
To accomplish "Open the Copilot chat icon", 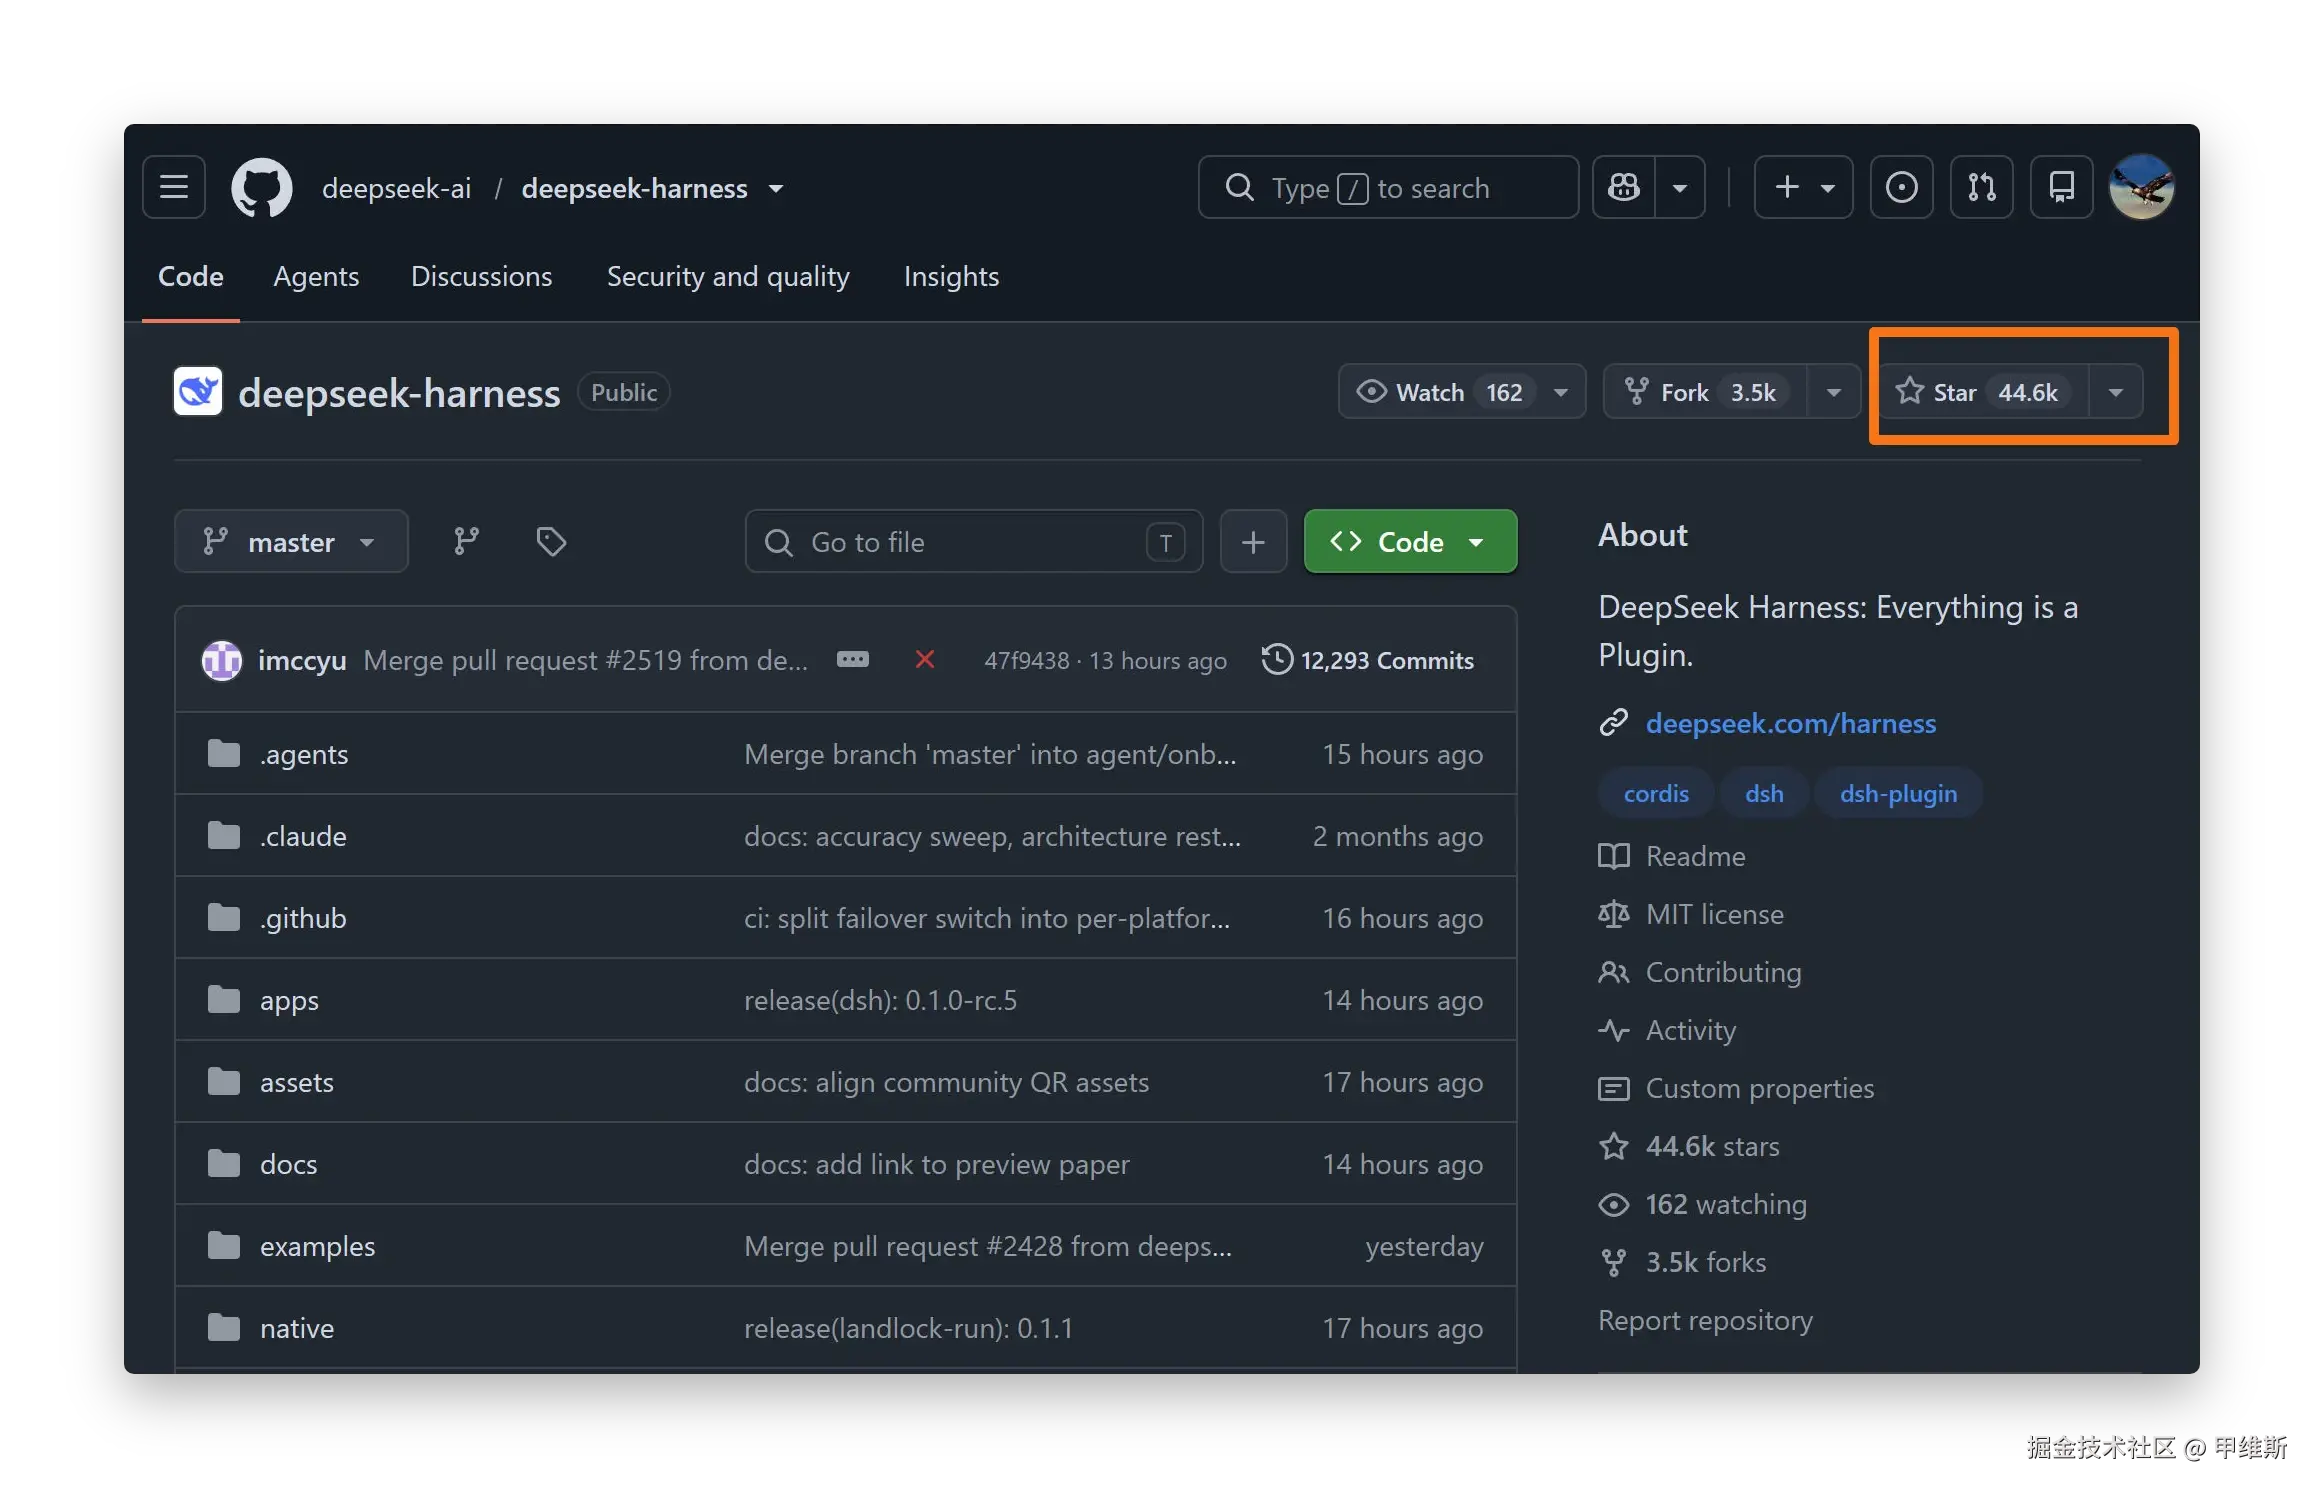I will point(1624,187).
